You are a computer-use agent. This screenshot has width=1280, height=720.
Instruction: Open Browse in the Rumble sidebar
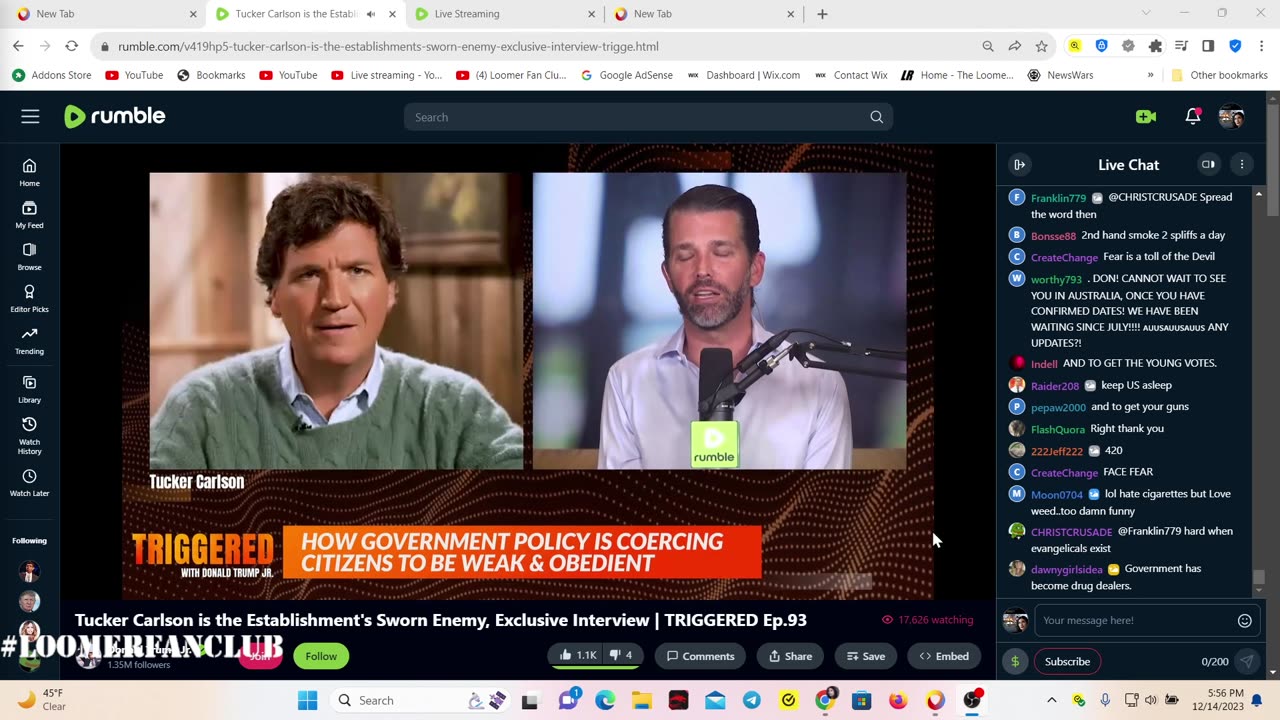click(x=29, y=256)
